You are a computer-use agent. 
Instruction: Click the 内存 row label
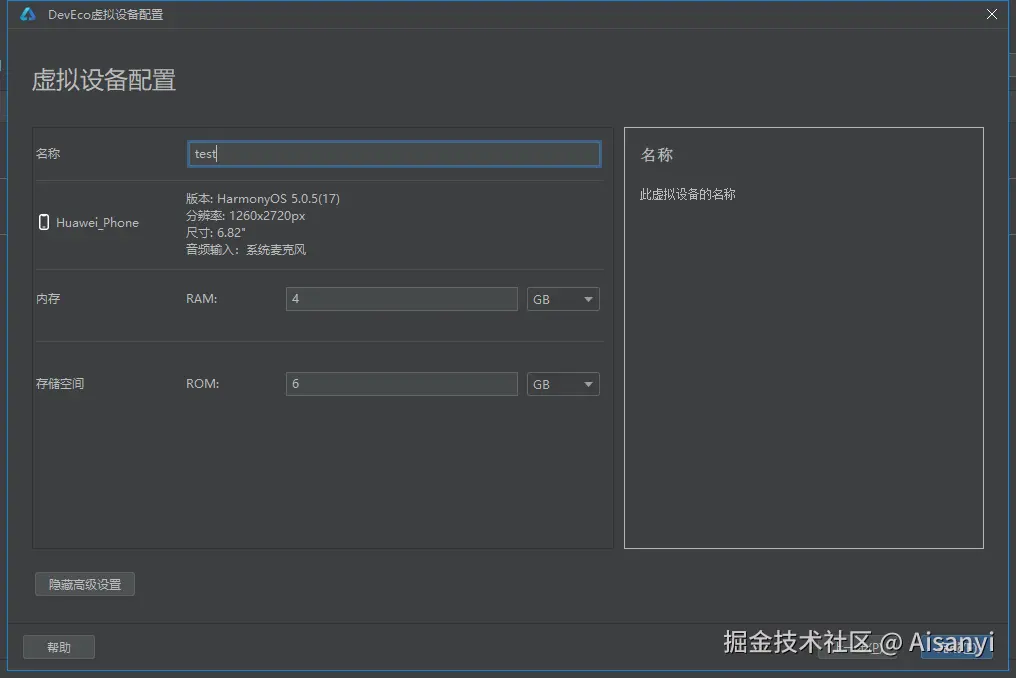48,299
